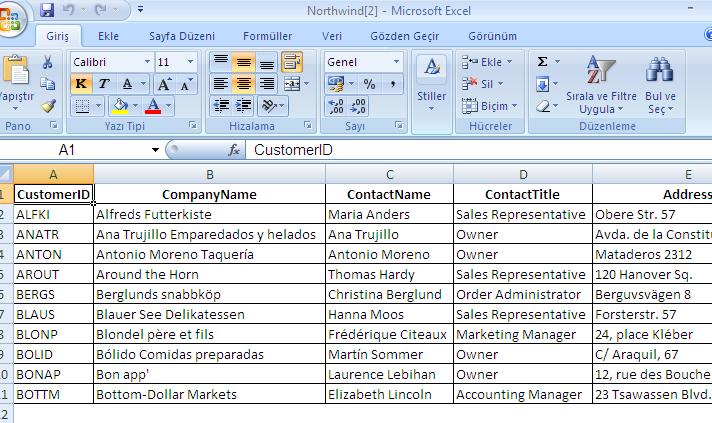Save the workbook with floppy icon
712x423 pixels.
click(x=47, y=10)
